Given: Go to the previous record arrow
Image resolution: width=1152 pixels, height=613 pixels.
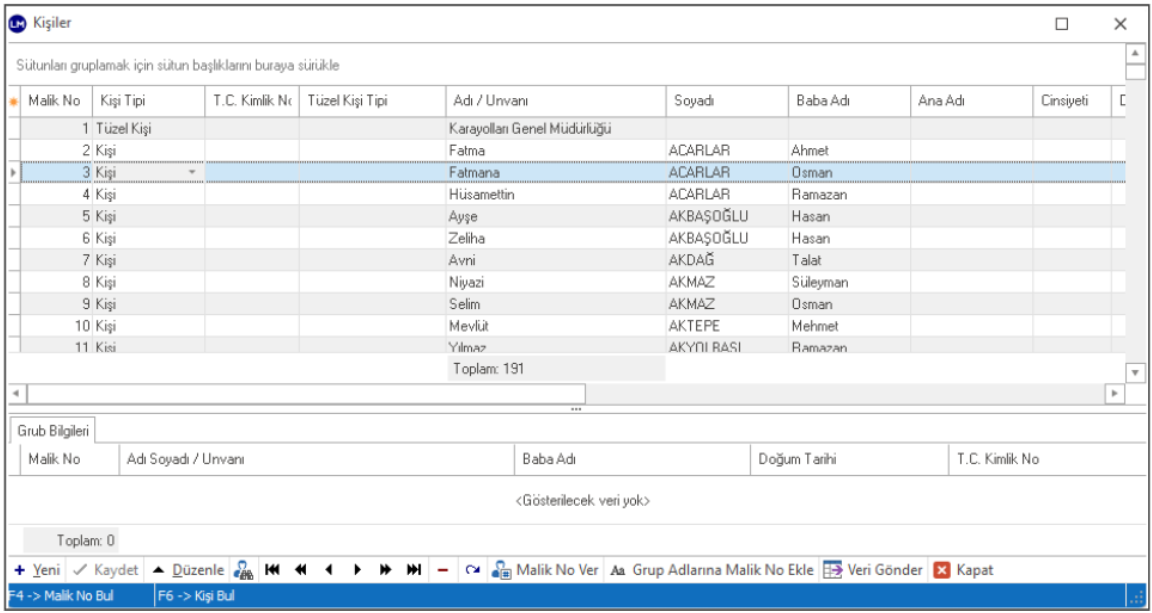Looking at the screenshot, I should [x=328, y=570].
